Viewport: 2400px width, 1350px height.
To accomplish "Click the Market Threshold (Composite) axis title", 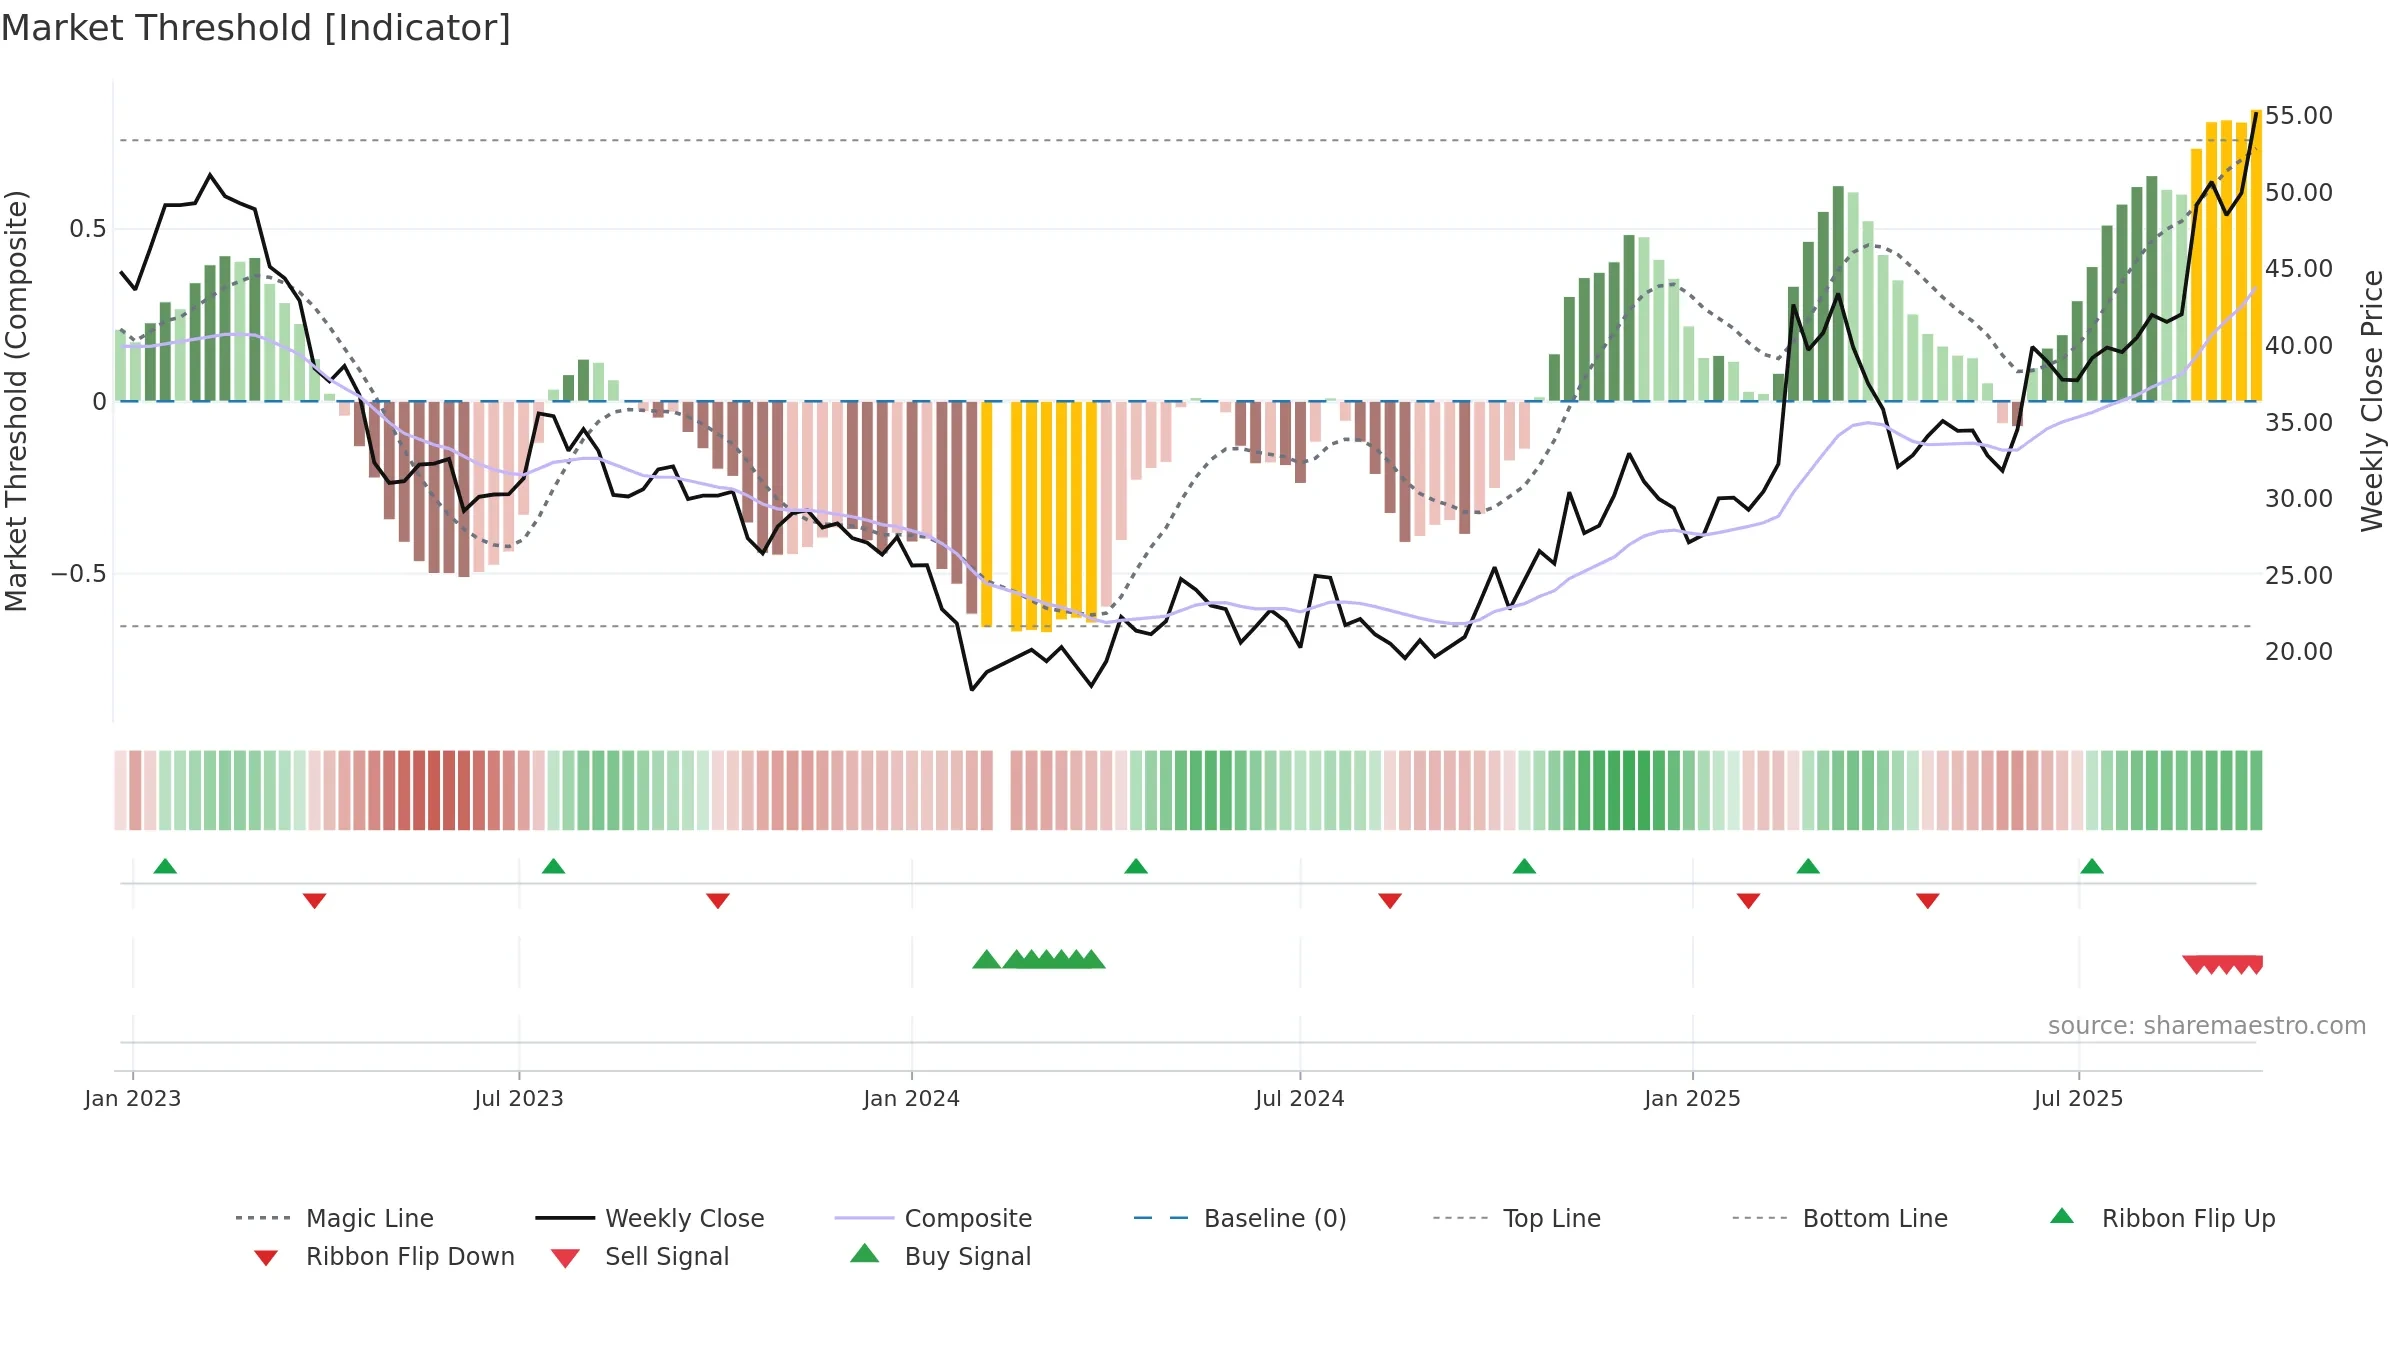I will click(16, 400).
